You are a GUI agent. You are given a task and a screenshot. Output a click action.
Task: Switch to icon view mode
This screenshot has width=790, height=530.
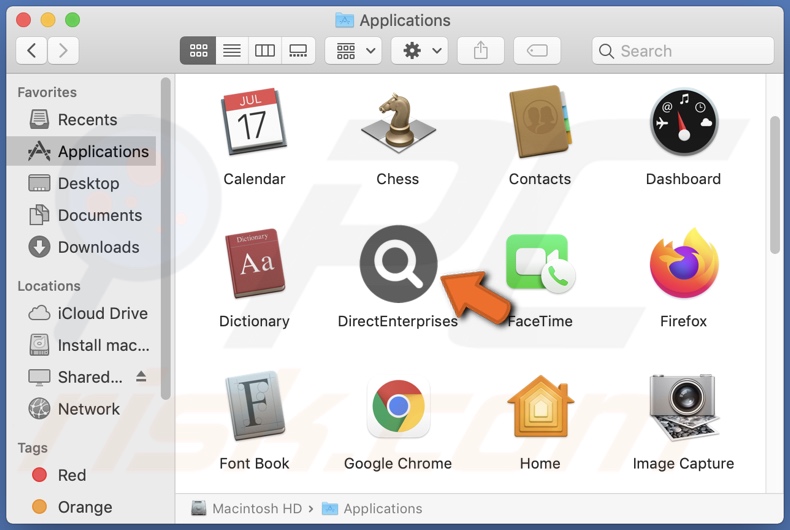pyautogui.click(x=198, y=50)
